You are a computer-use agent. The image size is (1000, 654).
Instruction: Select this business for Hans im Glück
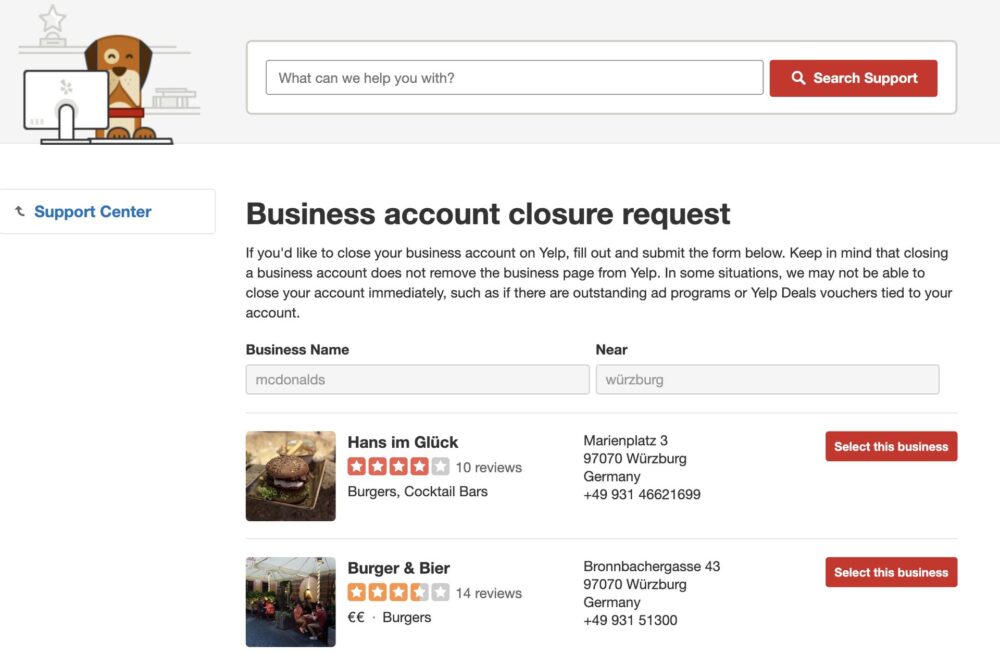click(x=891, y=447)
